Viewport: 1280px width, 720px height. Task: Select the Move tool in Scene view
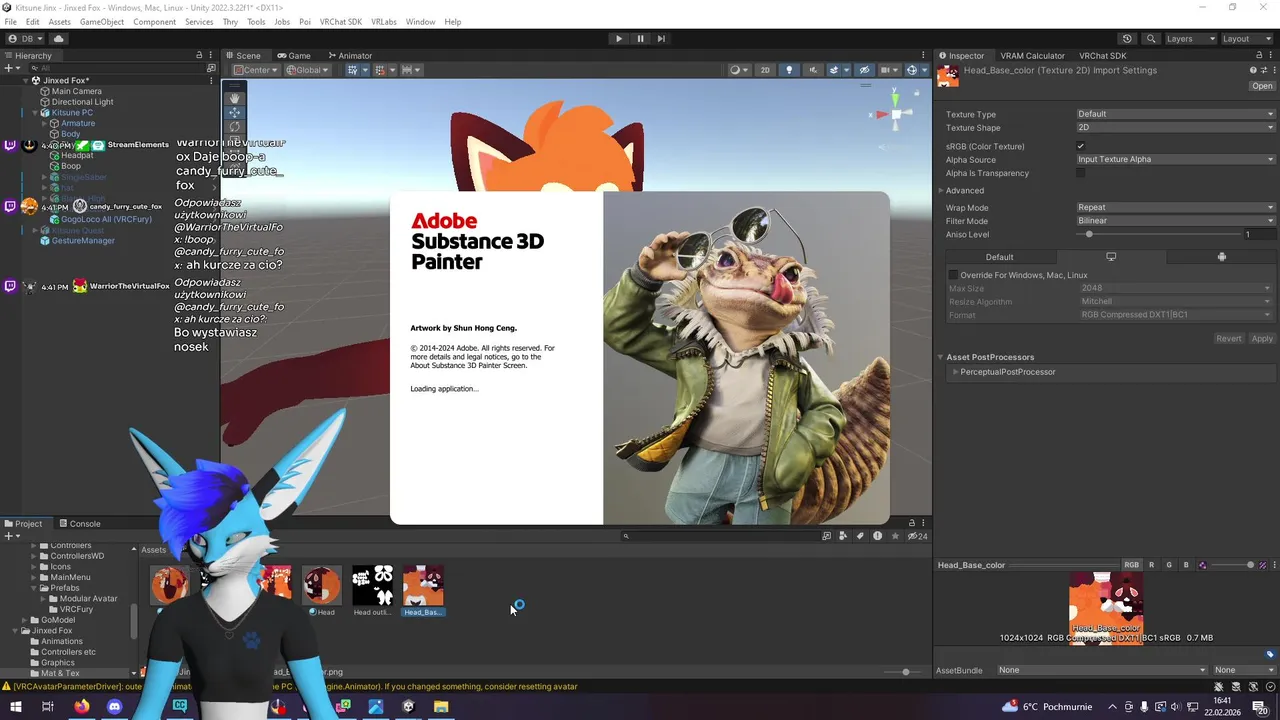coord(235,112)
